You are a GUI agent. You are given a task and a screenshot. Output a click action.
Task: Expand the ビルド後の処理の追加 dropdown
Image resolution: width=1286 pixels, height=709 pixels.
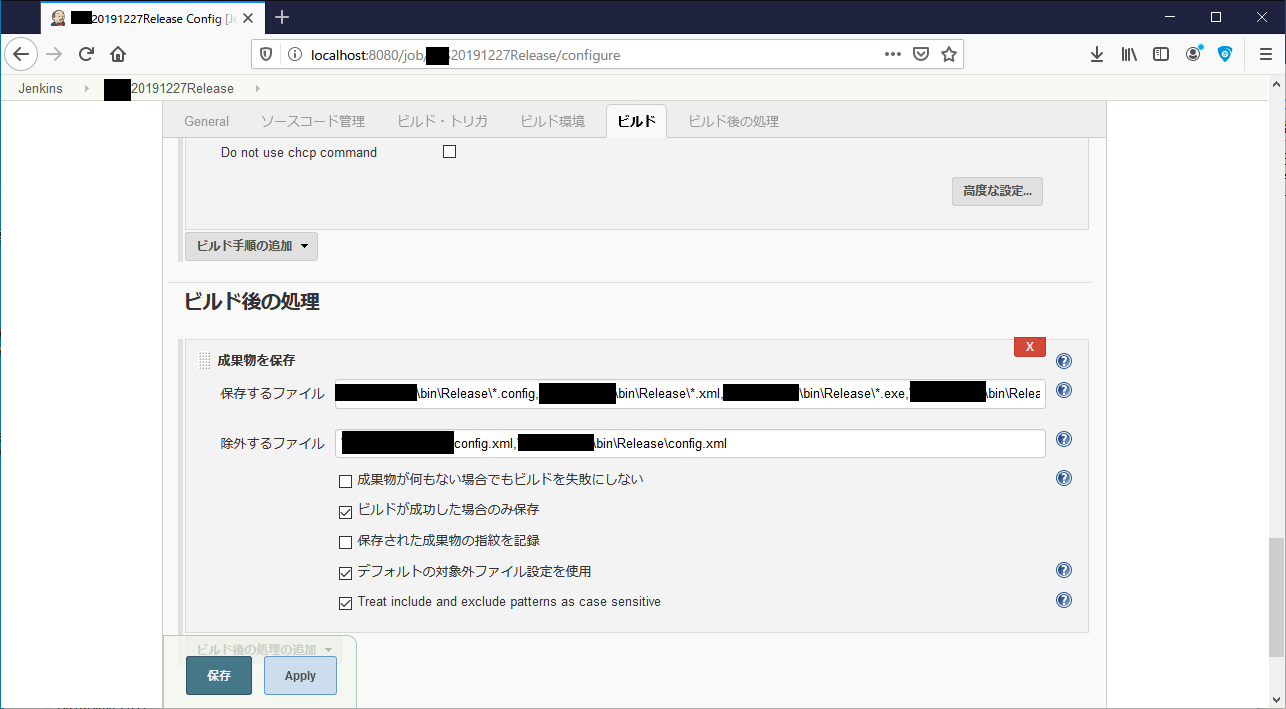click(x=264, y=649)
